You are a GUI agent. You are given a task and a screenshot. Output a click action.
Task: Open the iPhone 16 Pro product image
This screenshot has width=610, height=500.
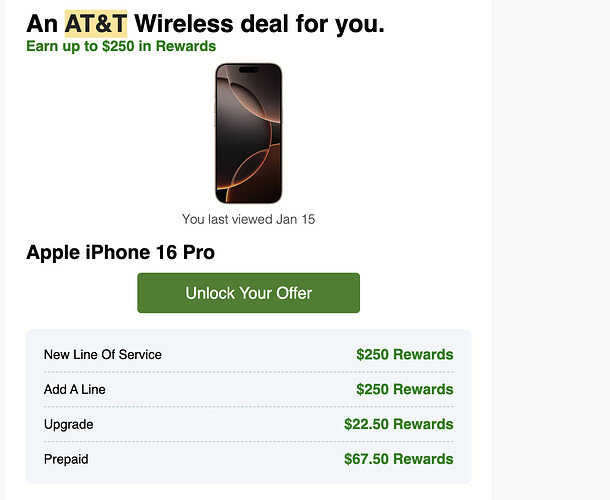click(x=249, y=133)
